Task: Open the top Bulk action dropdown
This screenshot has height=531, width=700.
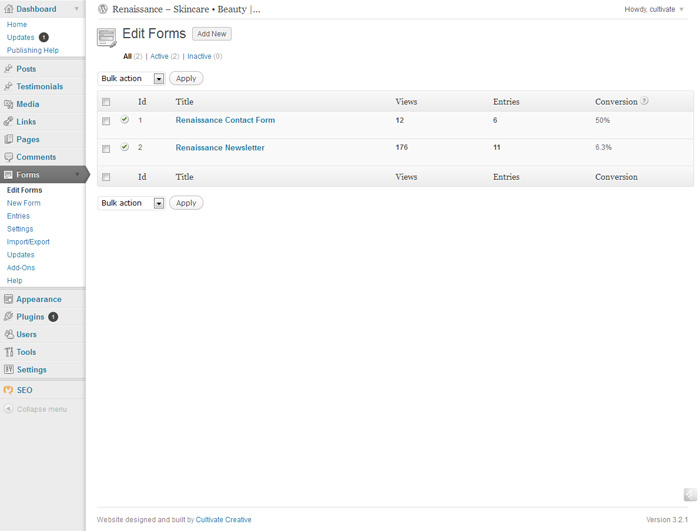Action: pyautogui.click(x=131, y=79)
